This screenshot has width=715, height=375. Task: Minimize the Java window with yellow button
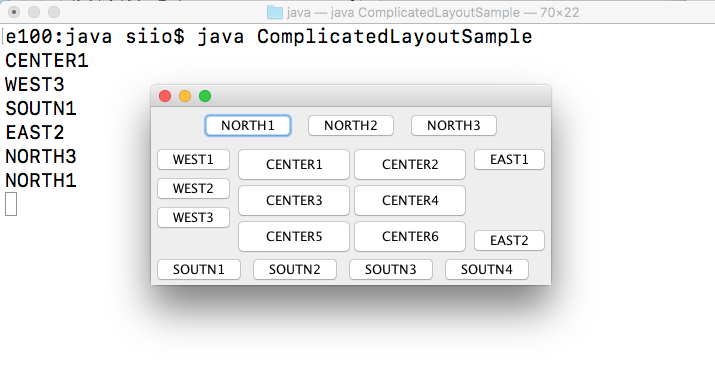coord(185,96)
